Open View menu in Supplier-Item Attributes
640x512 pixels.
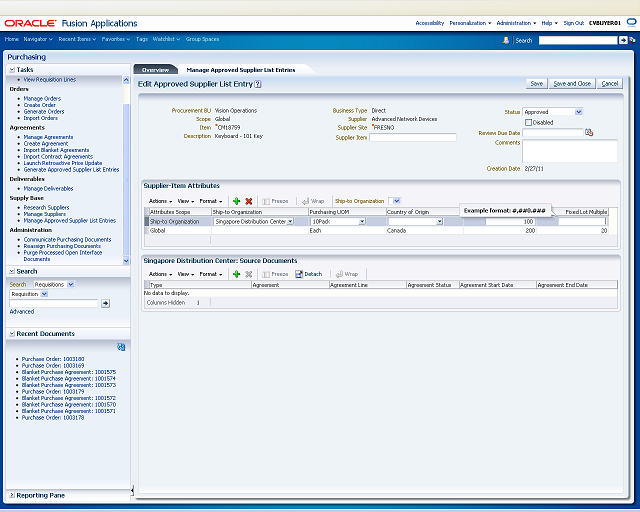[185, 201]
